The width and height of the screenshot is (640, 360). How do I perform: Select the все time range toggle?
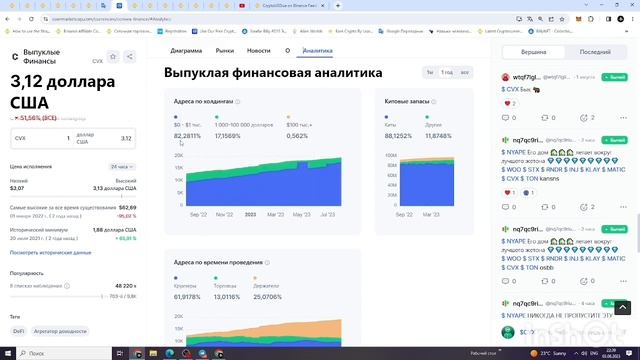[464, 73]
